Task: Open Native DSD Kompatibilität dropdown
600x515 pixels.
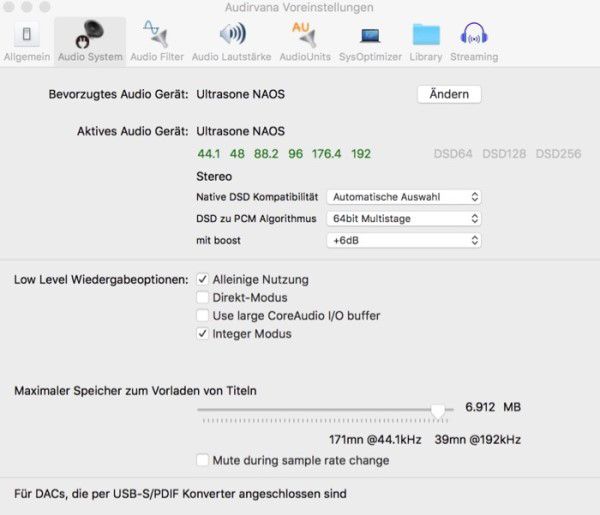Action: coord(404,197)
